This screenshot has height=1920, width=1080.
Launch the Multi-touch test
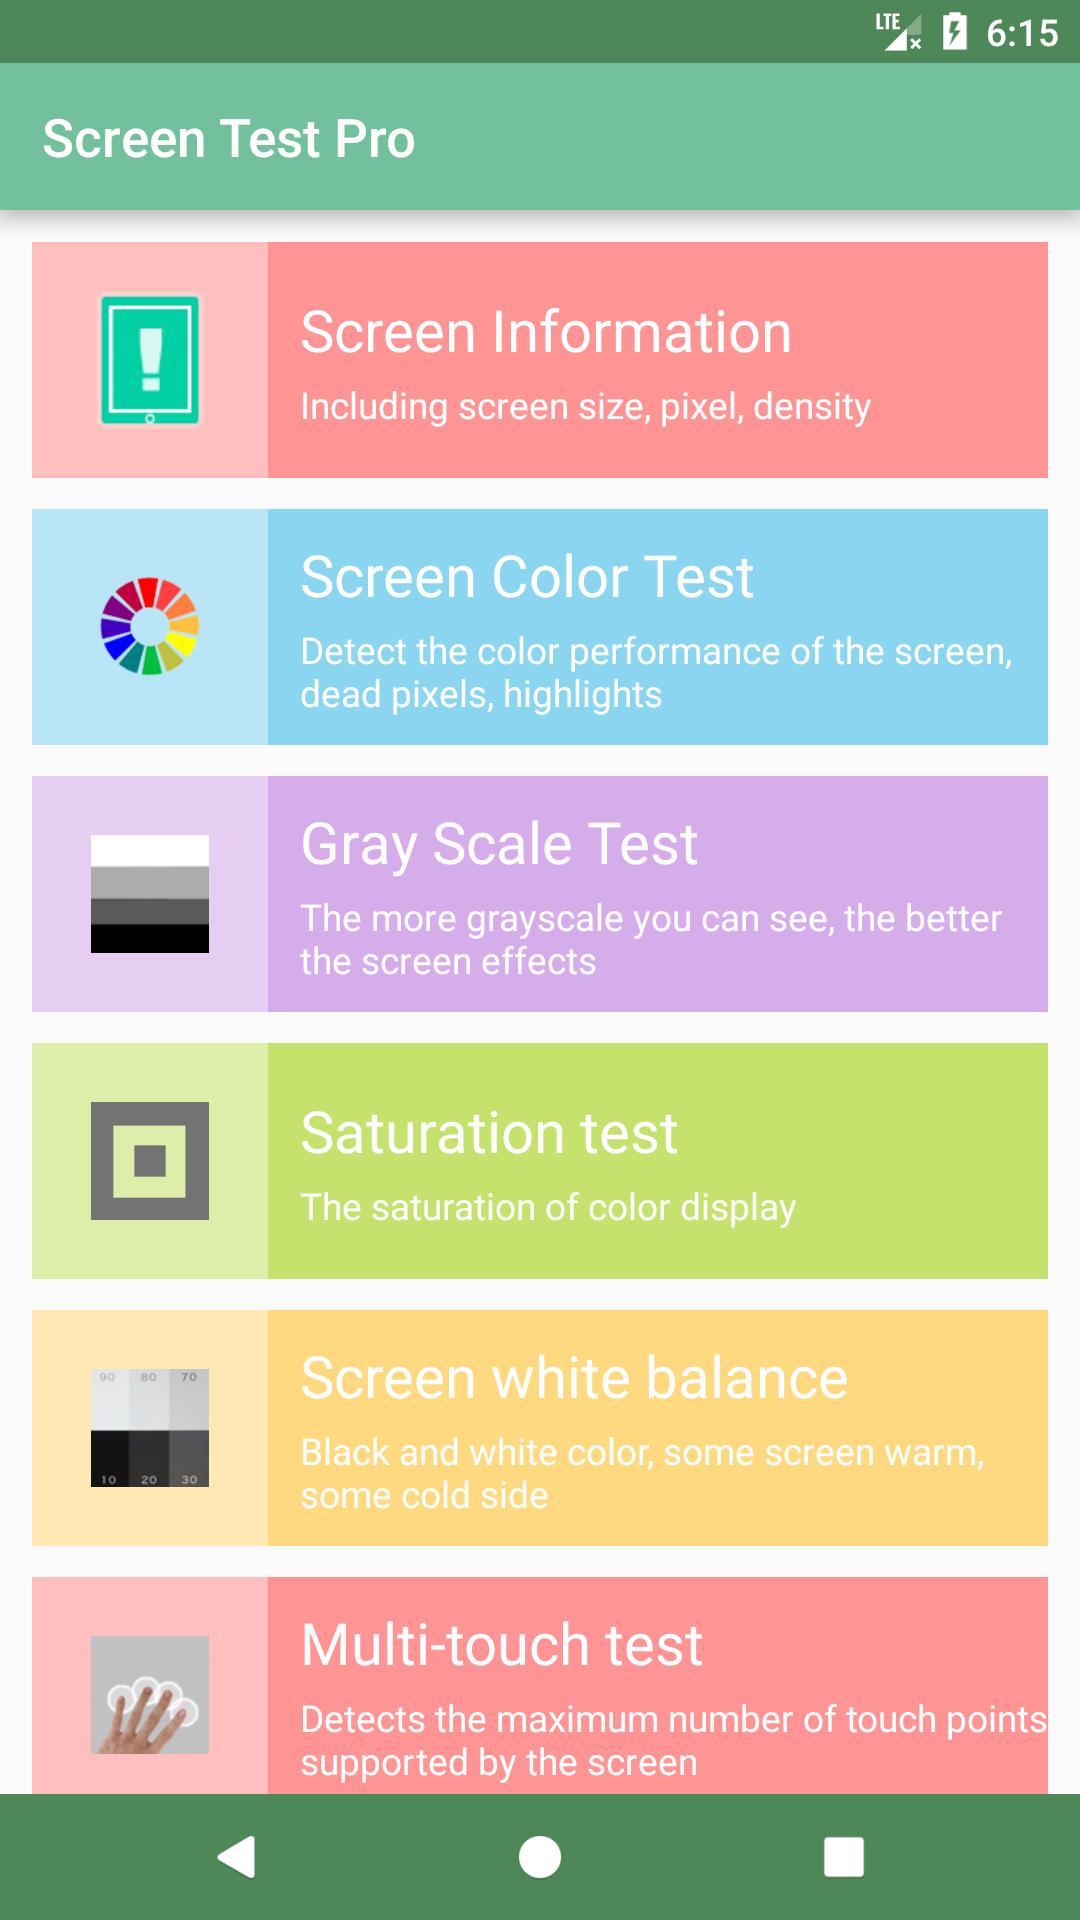tap(540, 1686)
